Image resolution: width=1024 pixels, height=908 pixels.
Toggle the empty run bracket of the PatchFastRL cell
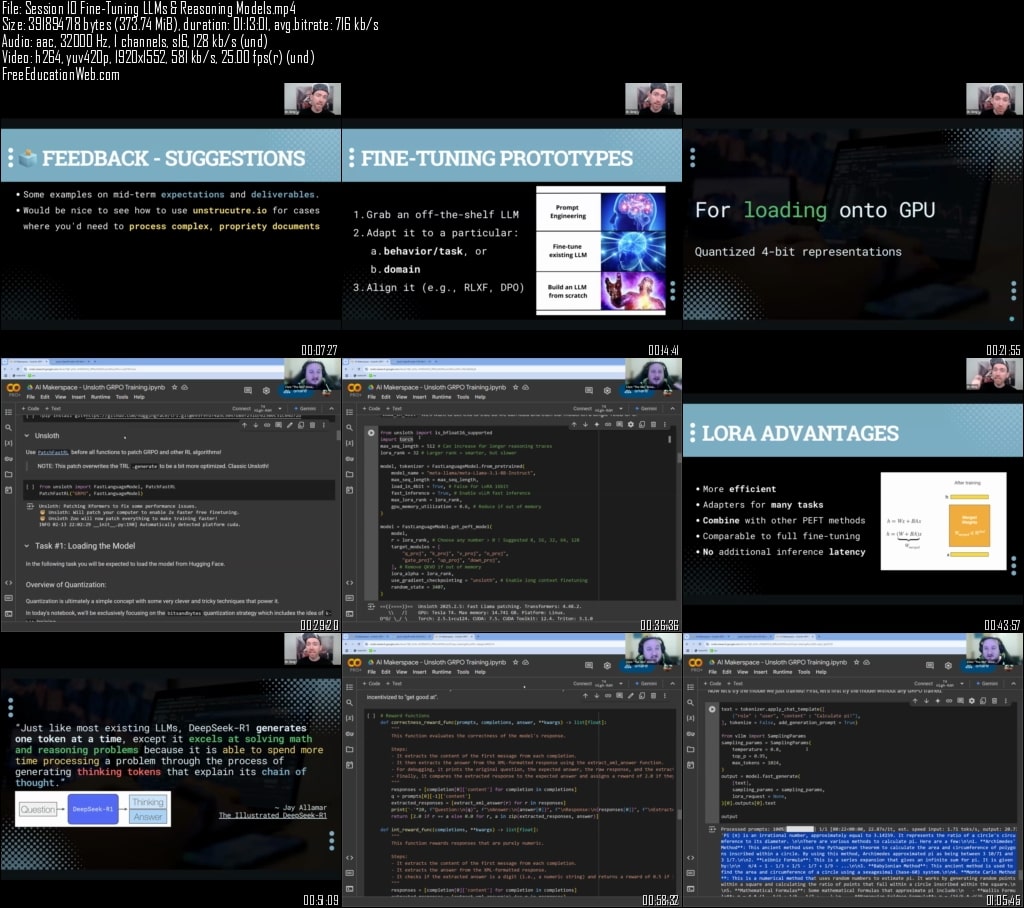pos(29,487)
